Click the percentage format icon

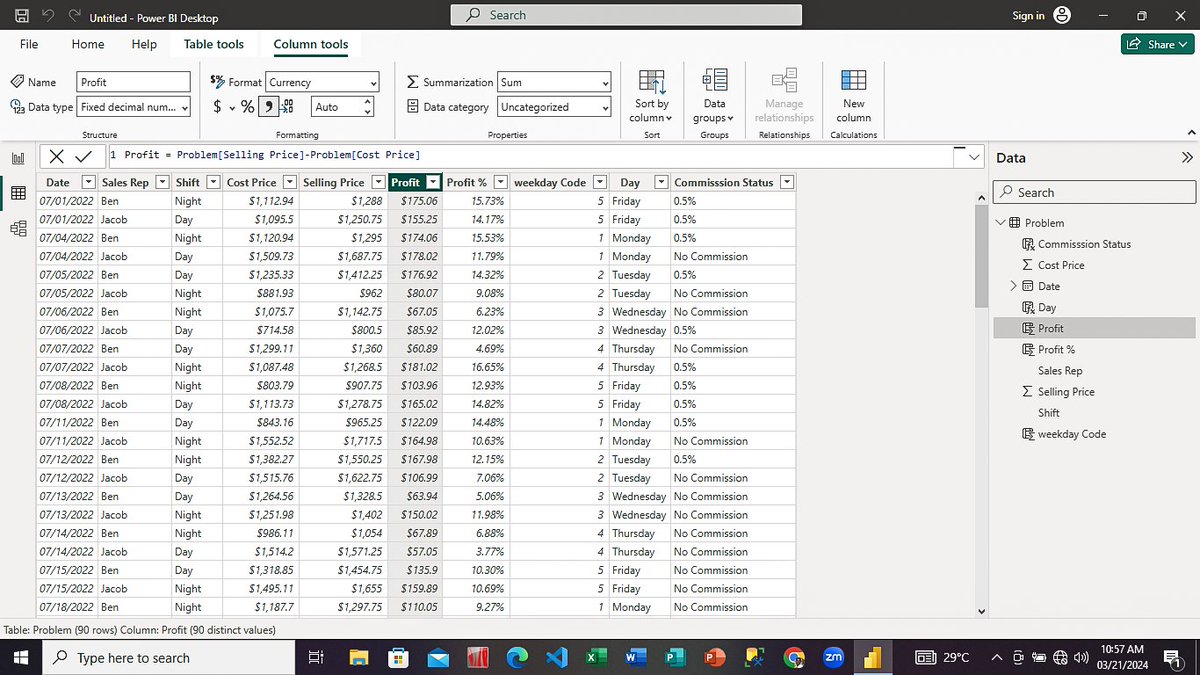click(x=247, y=107)
